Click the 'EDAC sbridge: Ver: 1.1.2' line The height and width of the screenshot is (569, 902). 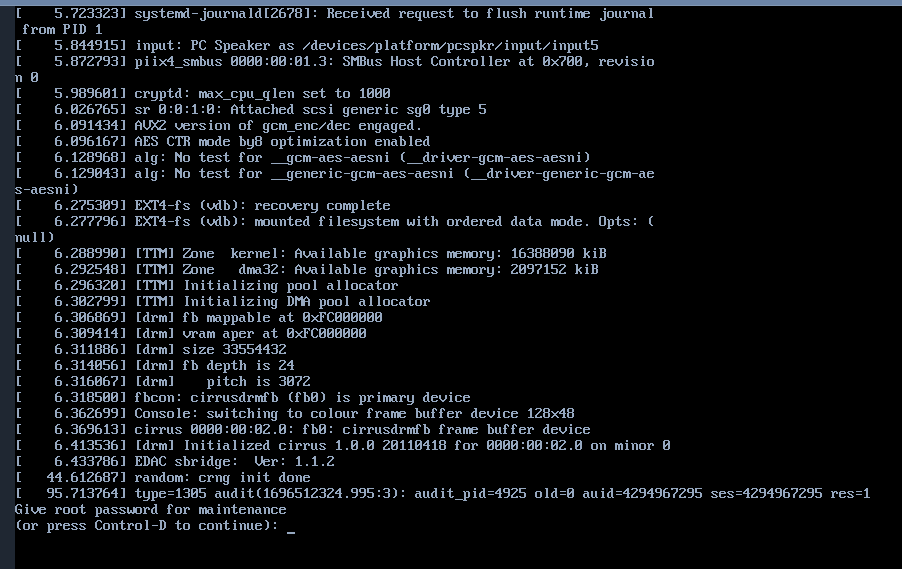pos(175,461)
